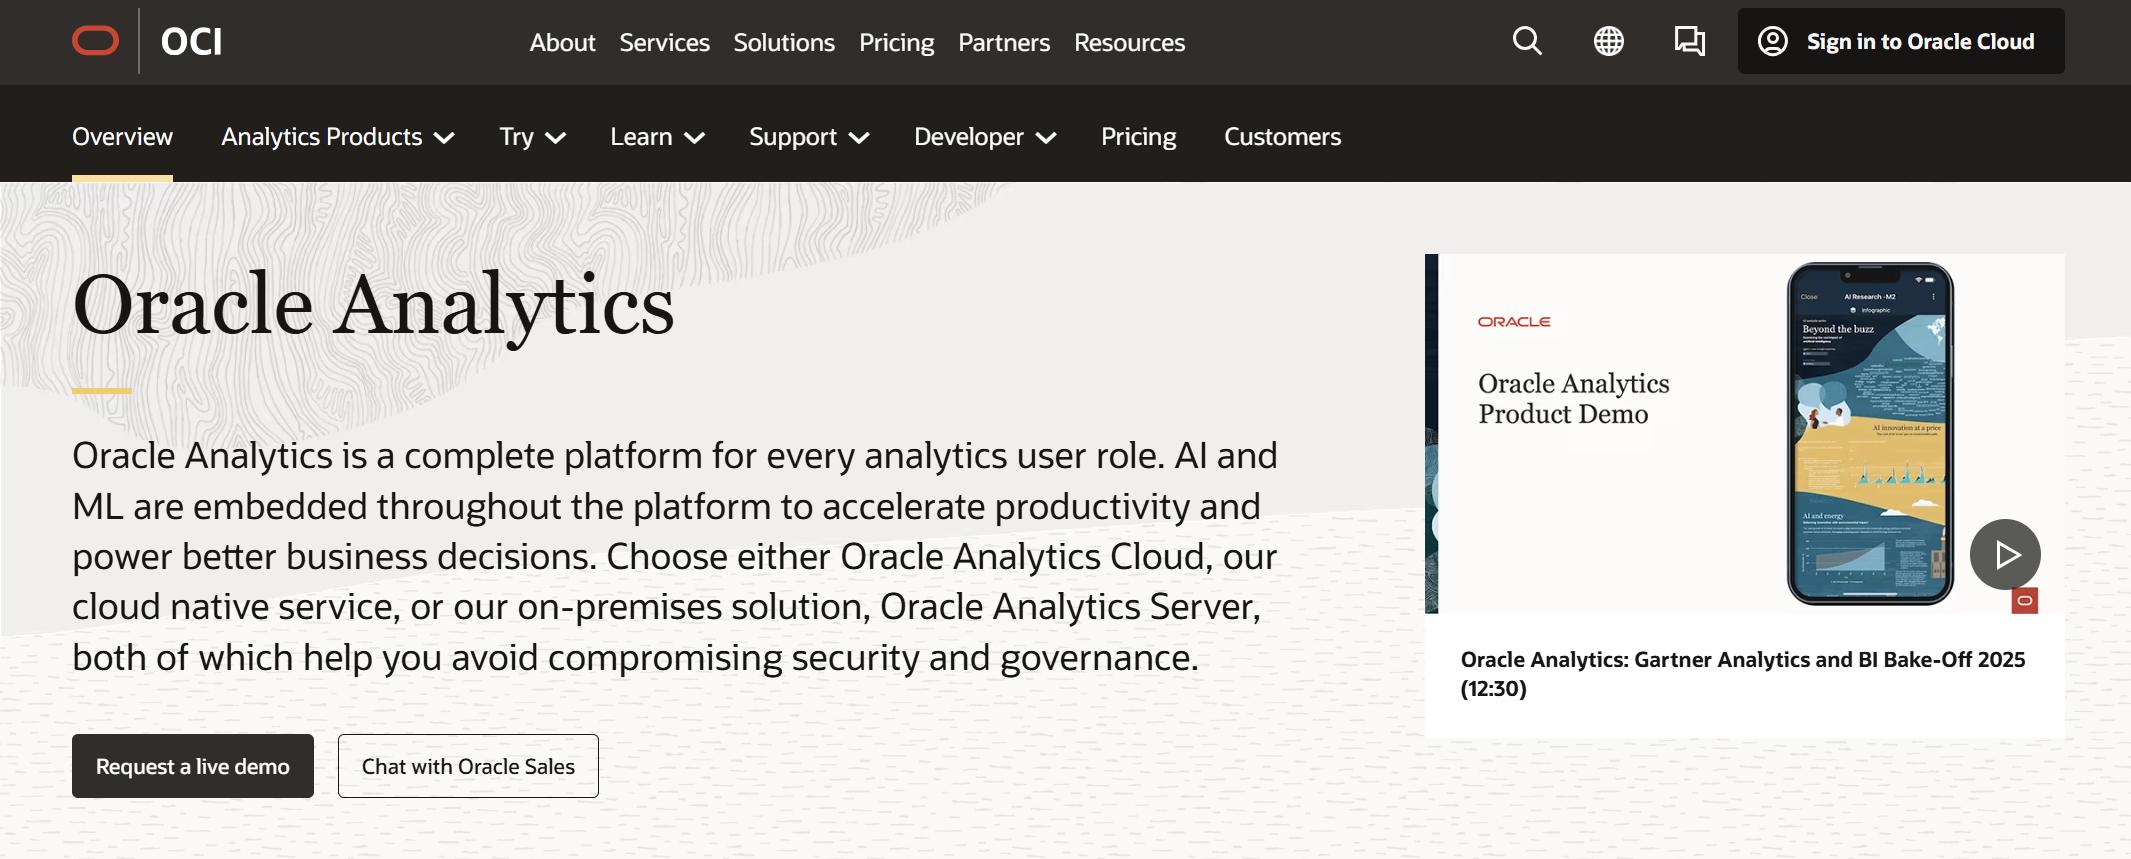Click the OCI home link
Viewport: 2131px width, 859px height.
[x=191, y=42]
